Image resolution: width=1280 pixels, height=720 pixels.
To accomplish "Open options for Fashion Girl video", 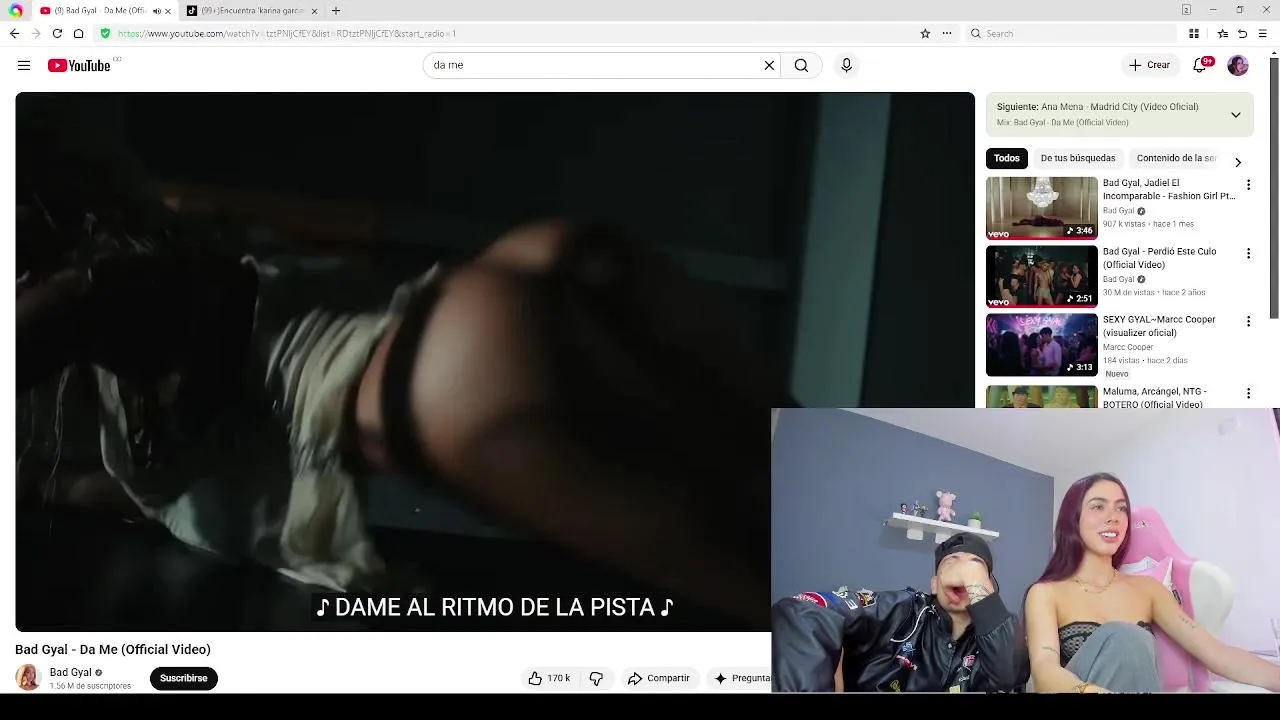I will (x=1248, y=185).
